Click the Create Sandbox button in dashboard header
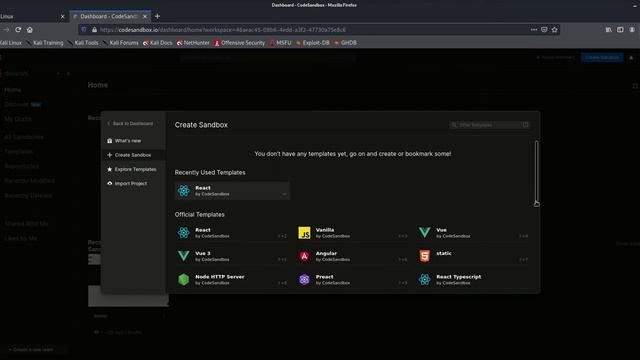The image size is (640, 360). [x=602, y=58]
